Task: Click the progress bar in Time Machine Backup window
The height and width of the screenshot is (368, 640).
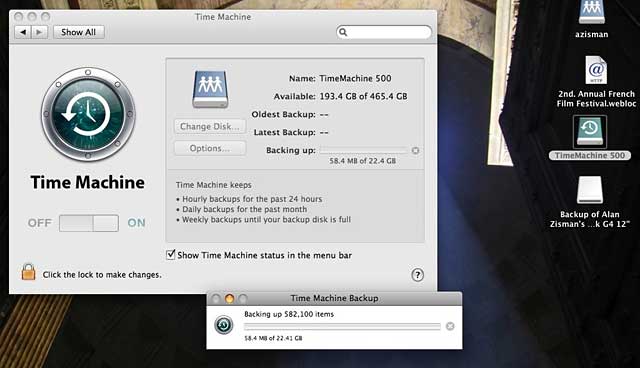Action: (342, 326)
